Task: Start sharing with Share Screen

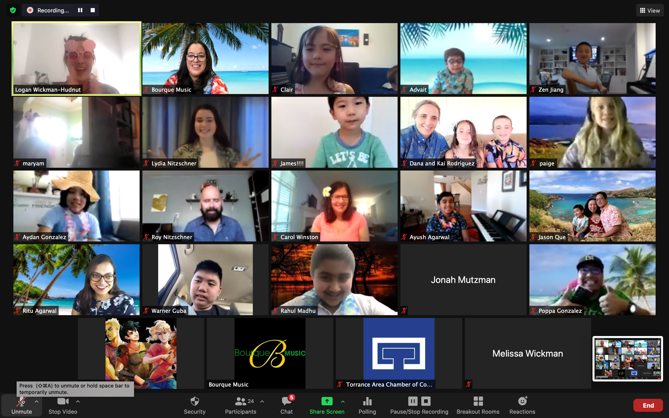Action: tap(326, 403)
